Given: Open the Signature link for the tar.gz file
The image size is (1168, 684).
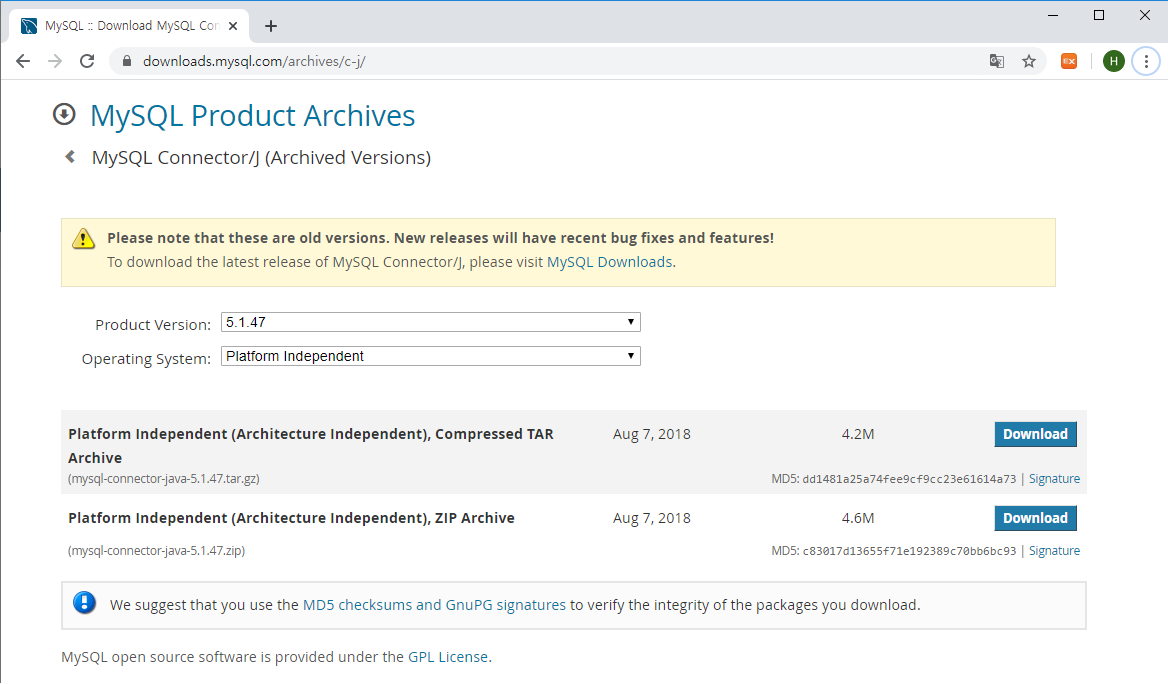Looking at the screenshot, I should [1054, 479].
